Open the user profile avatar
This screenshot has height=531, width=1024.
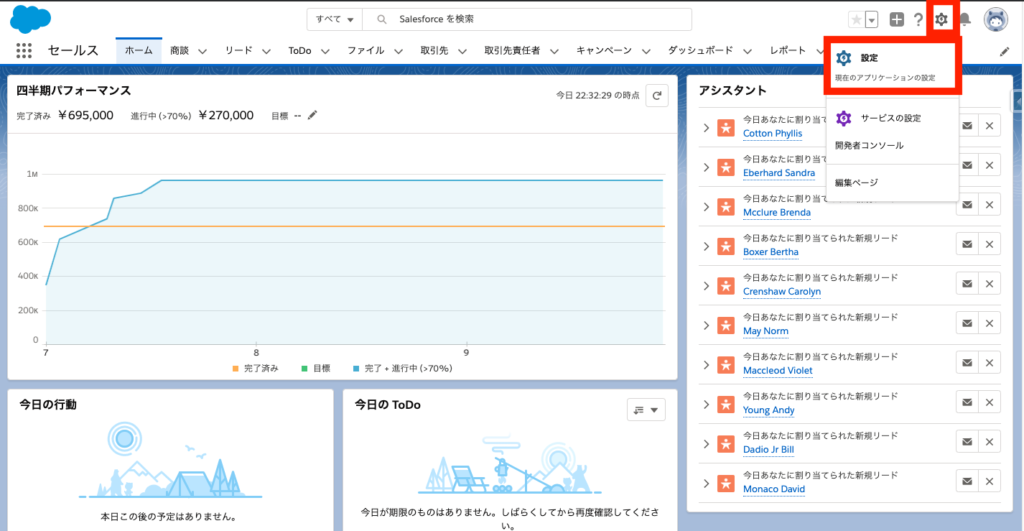coord(996,20)
